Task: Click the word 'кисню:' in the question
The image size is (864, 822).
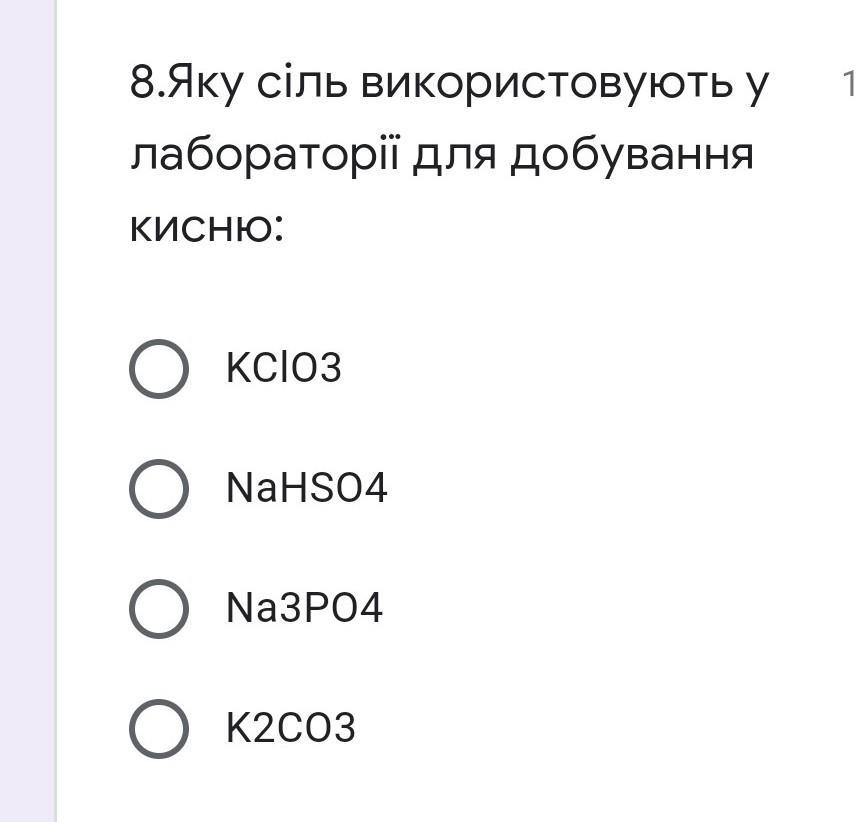Action: tap(207, 226)
